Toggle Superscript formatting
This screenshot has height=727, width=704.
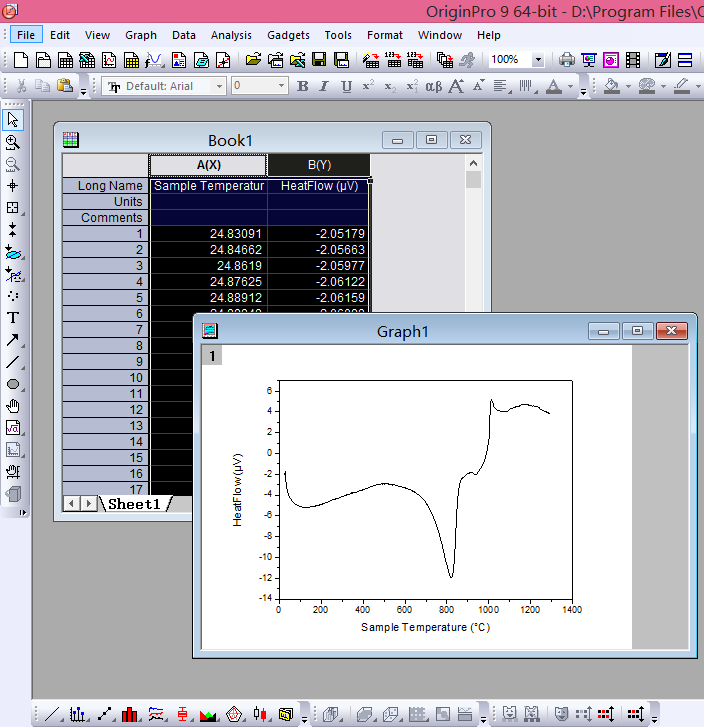368,86
